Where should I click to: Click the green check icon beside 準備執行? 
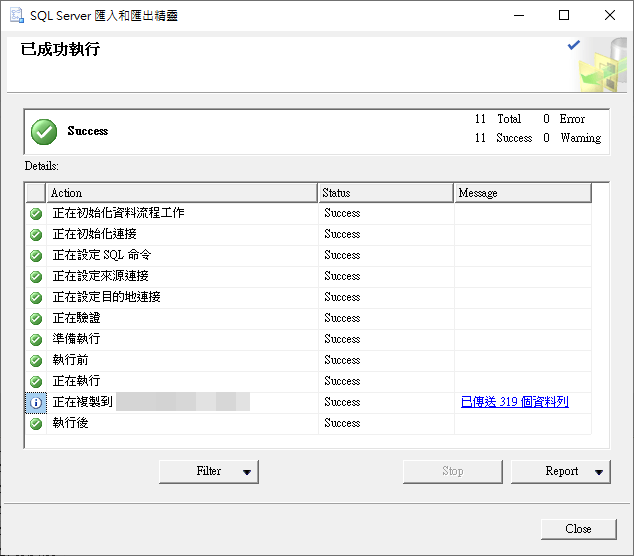pyautogui.click(x=36, y=339)
